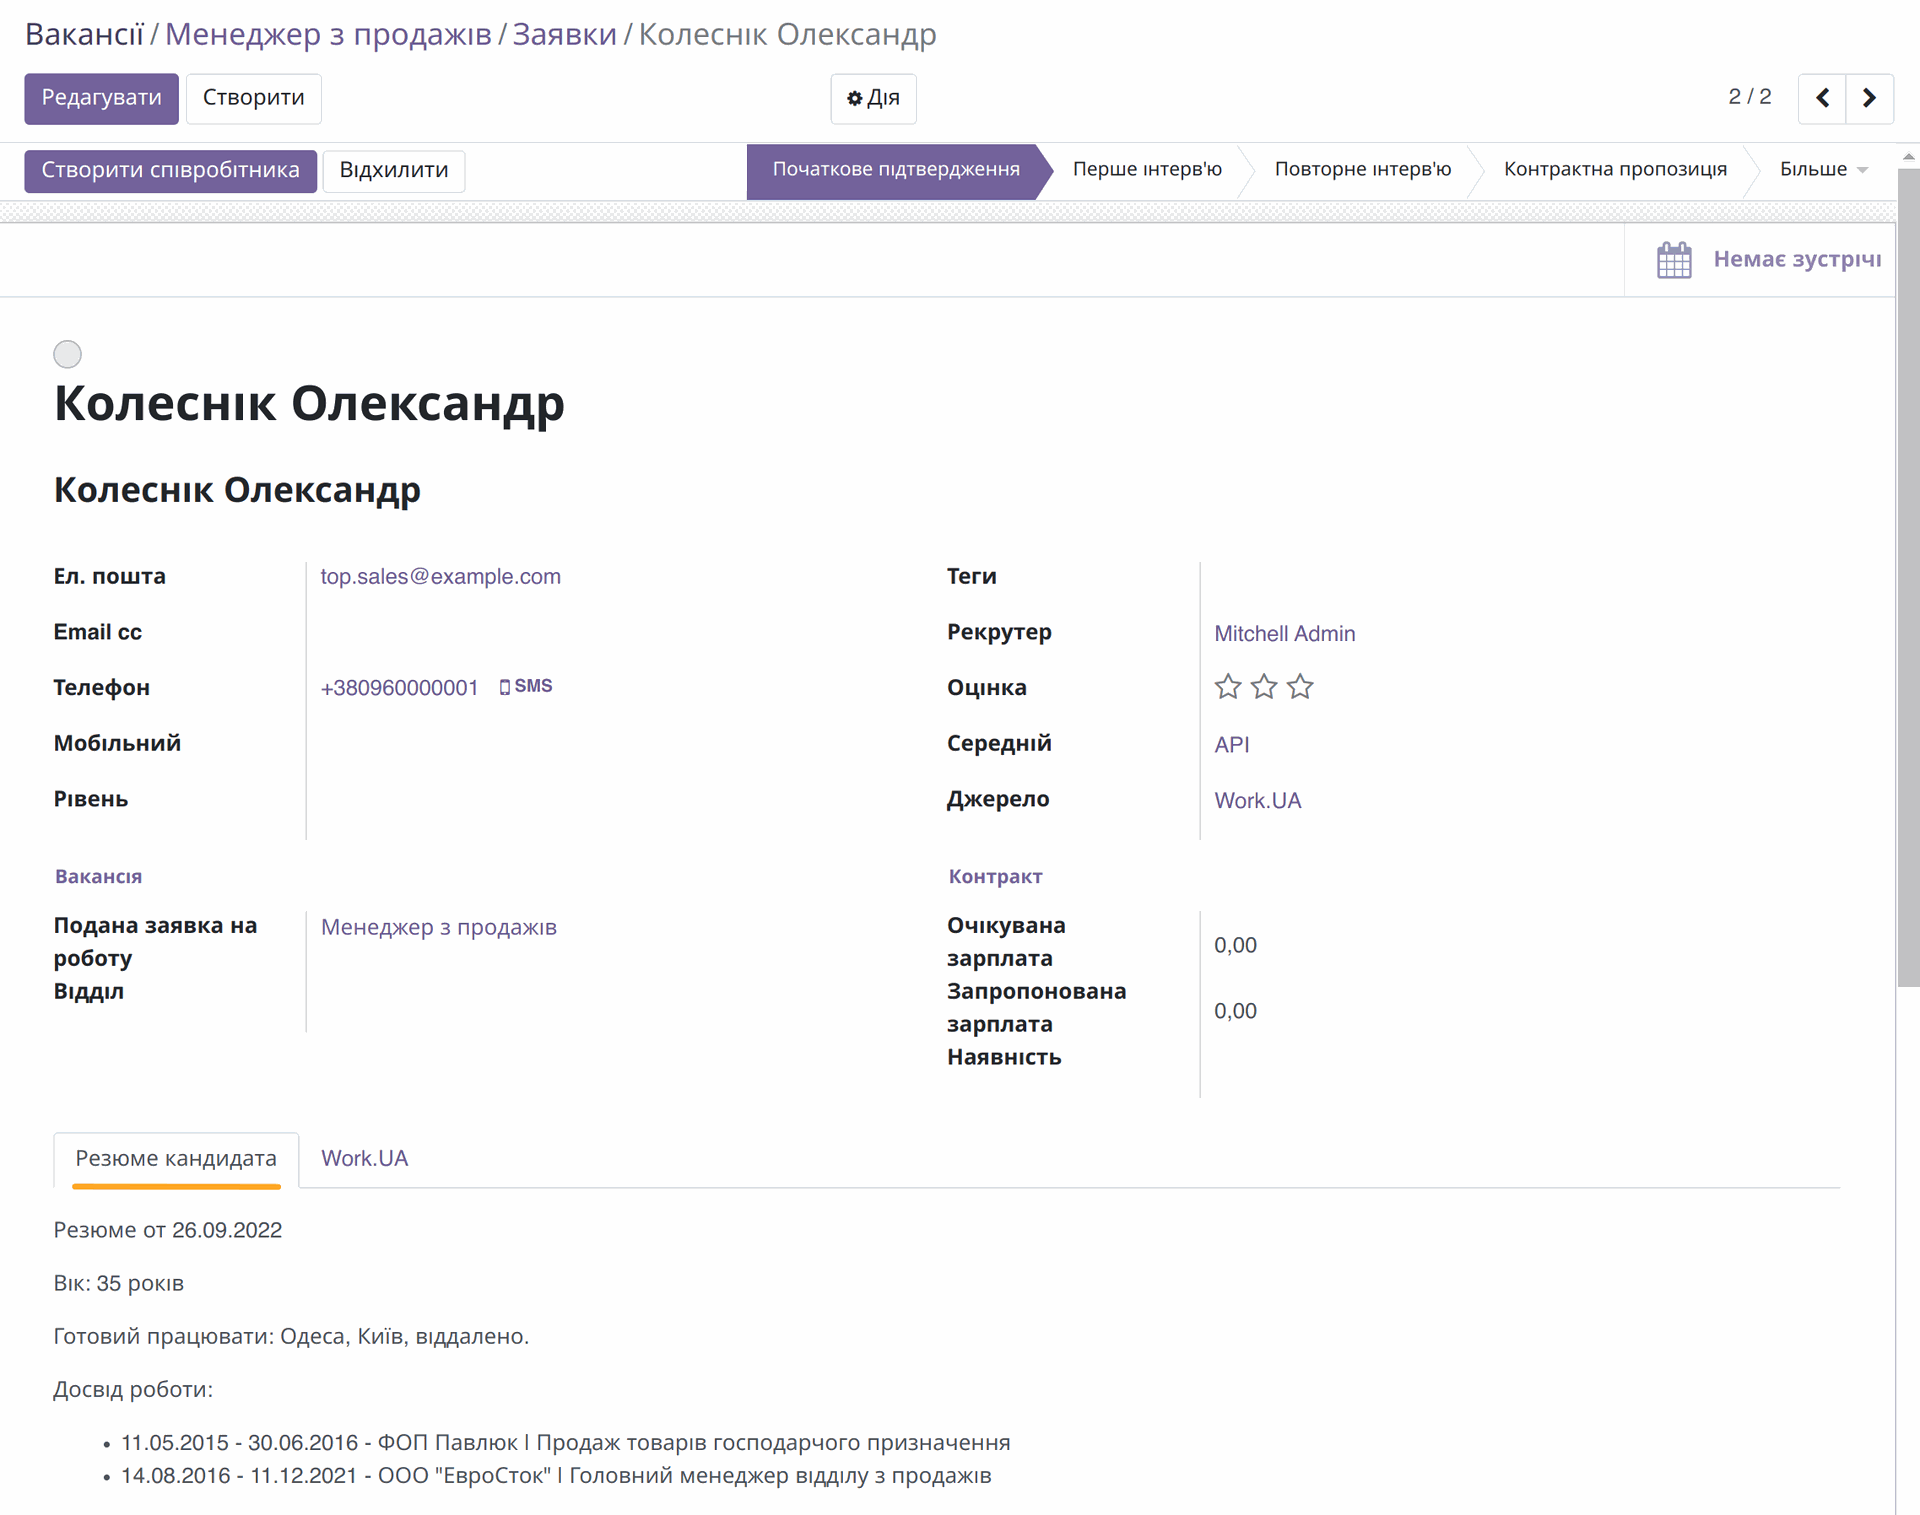Click email top.sales@example.com

[440, 577]
